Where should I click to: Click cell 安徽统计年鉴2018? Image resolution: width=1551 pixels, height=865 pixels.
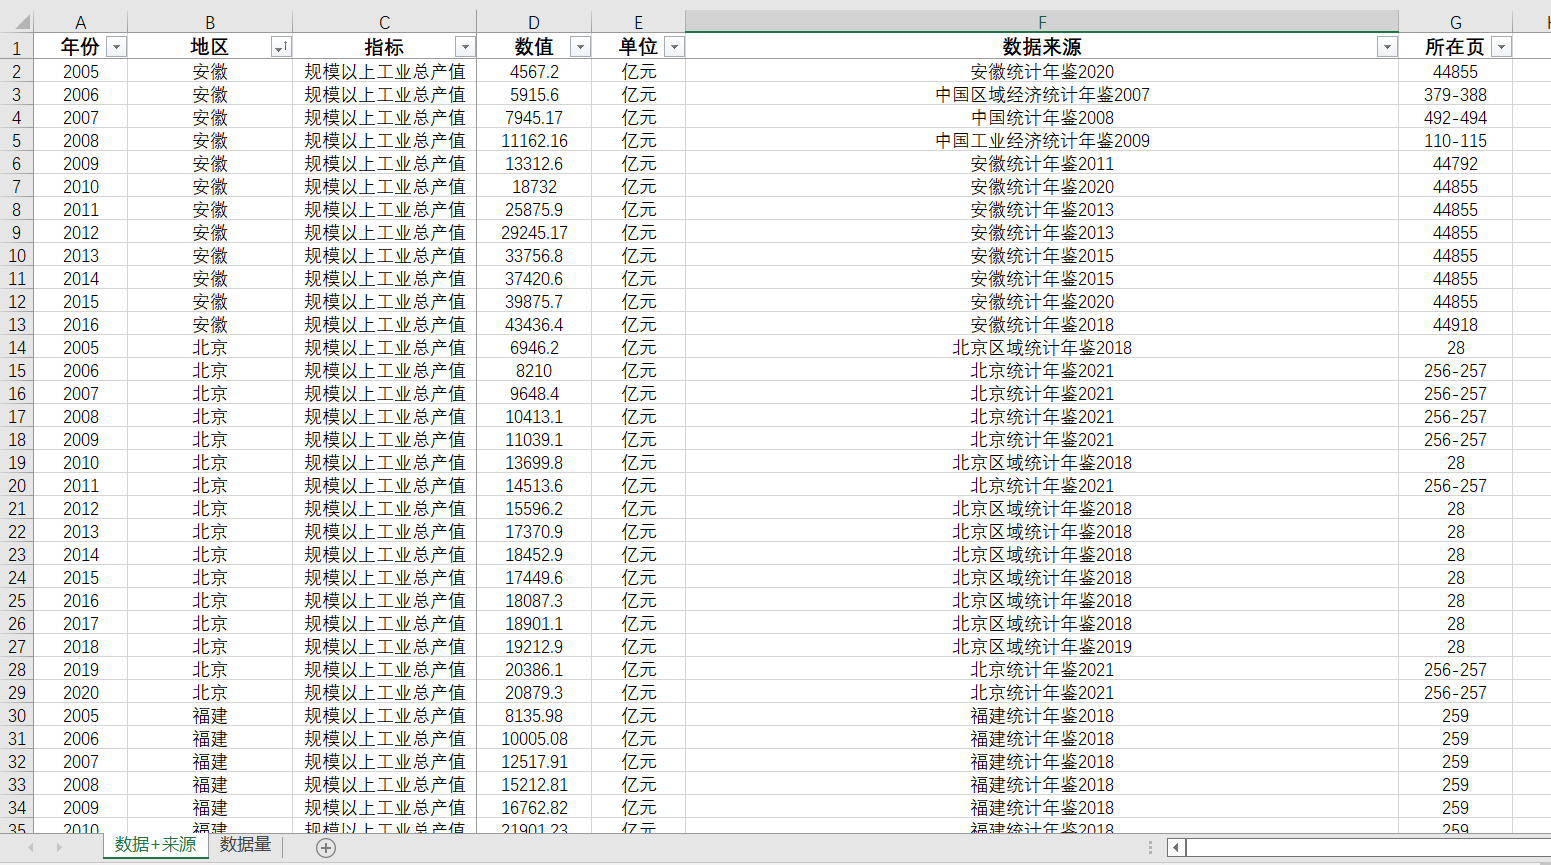coord(1042,324)
